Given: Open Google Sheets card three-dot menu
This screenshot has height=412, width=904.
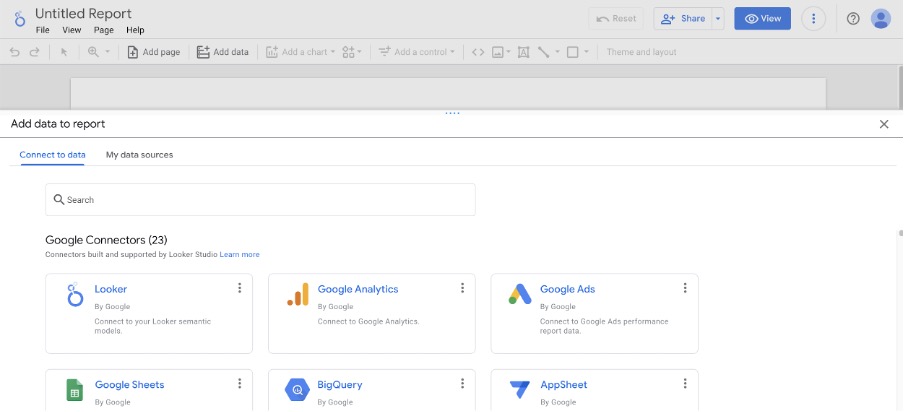Looking at the screenshot, I should [x=239, y=384].
